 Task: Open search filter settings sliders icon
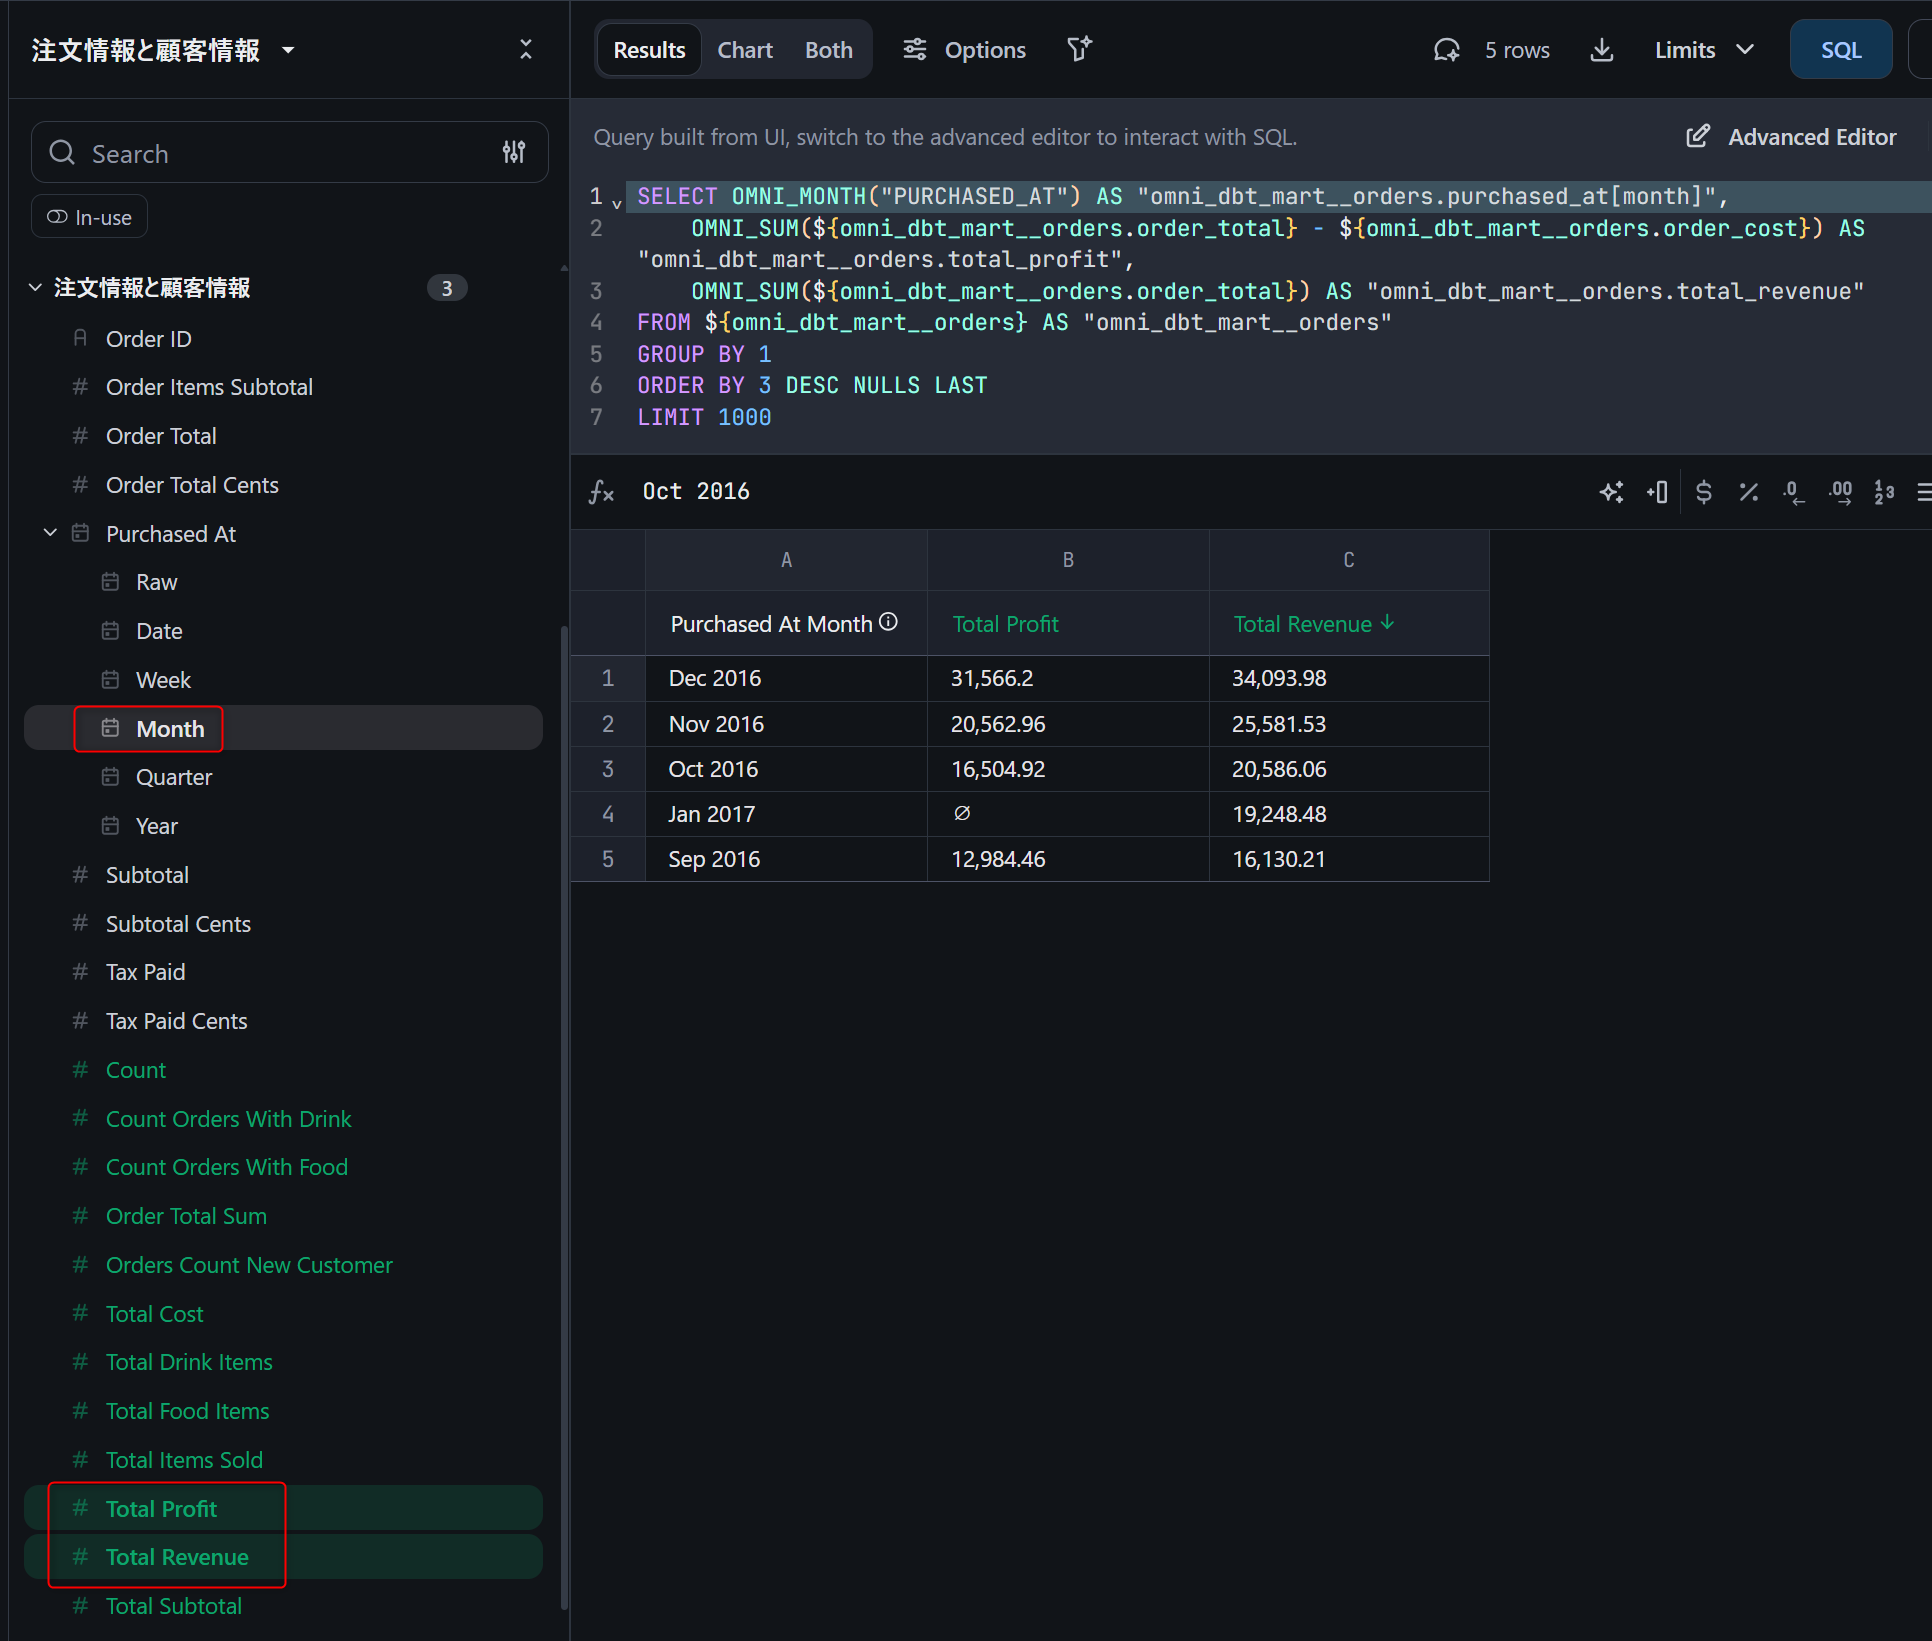click(x=514, y=152)
